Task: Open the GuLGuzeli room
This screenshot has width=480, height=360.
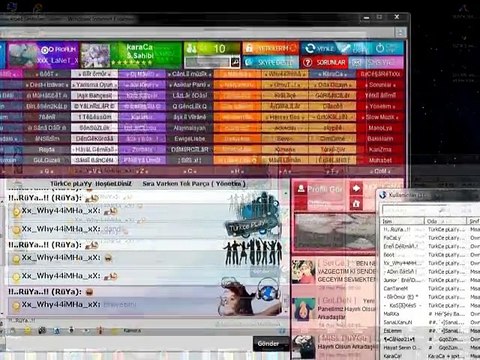Action: point(47,160)
